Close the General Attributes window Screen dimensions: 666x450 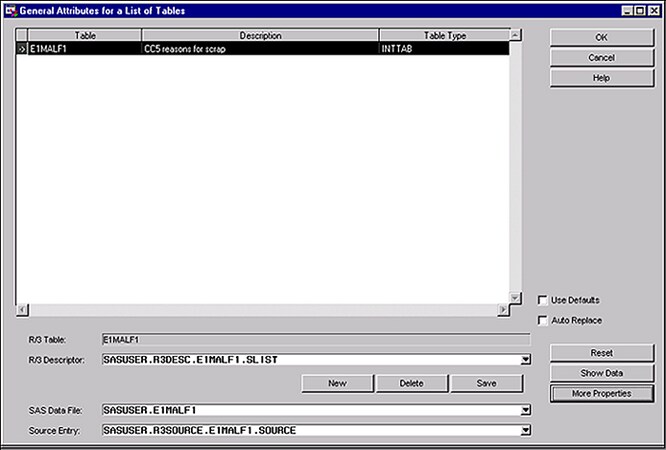point(655,11)
